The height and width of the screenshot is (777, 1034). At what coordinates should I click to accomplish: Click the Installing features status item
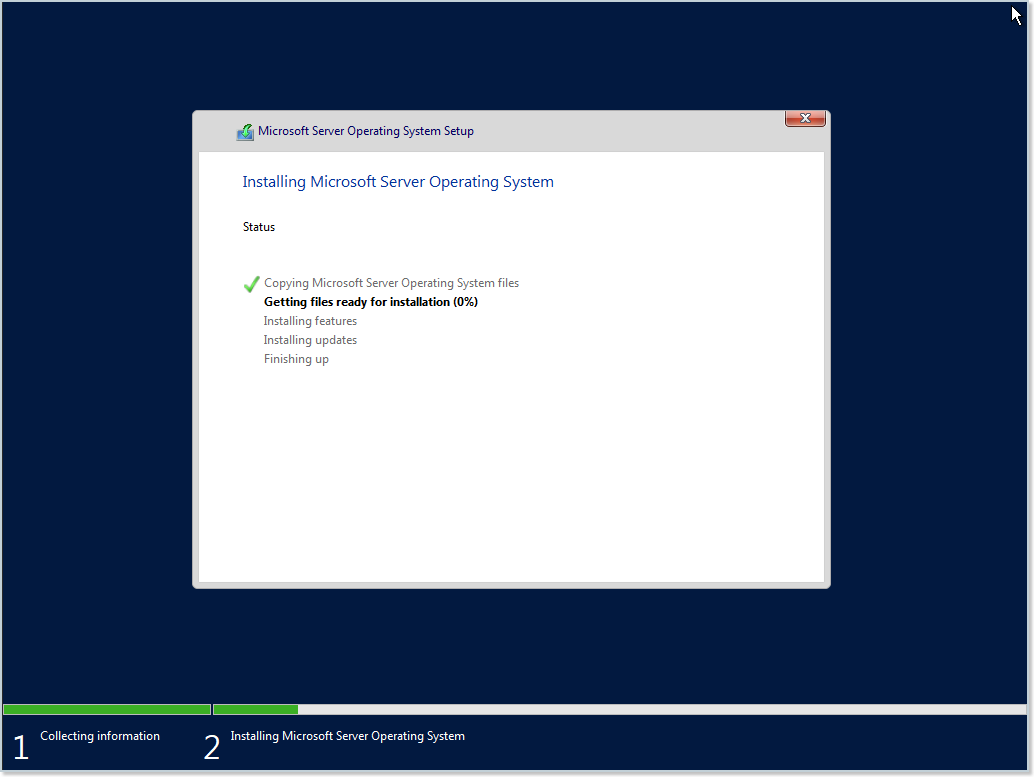310,320
